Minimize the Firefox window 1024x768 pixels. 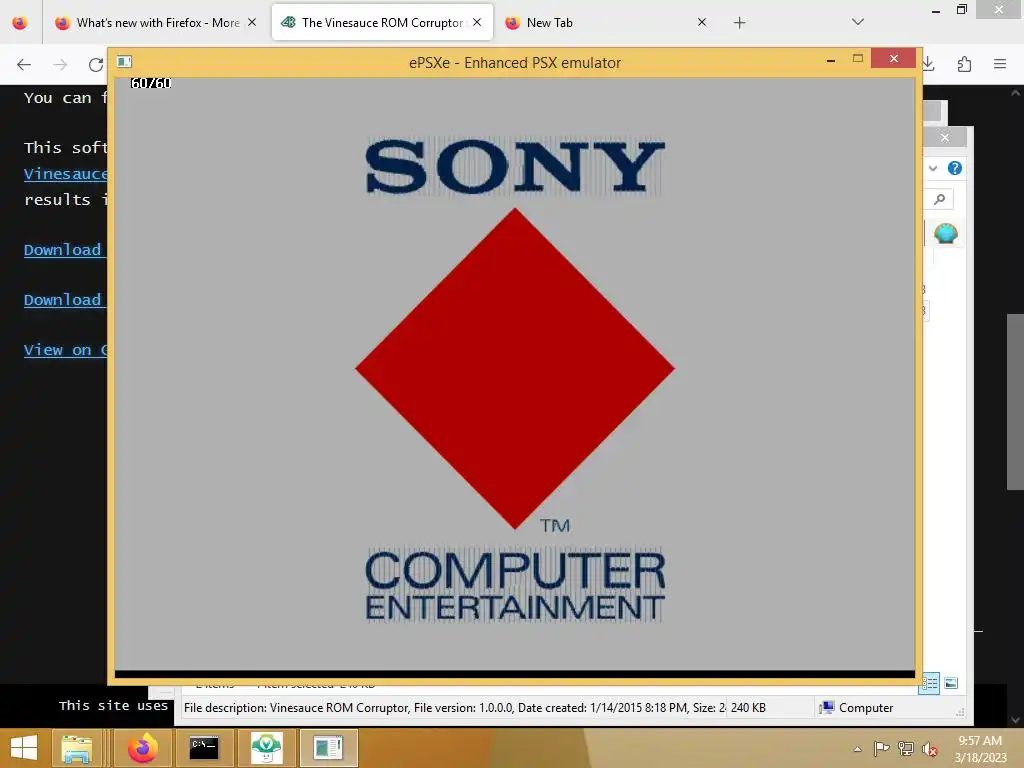pos(936,10)
